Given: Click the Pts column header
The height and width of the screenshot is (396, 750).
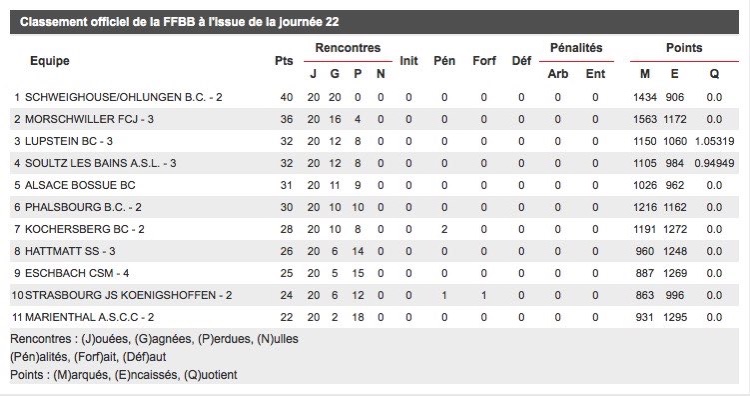Looking at the screenshot, I should [284, 61].
